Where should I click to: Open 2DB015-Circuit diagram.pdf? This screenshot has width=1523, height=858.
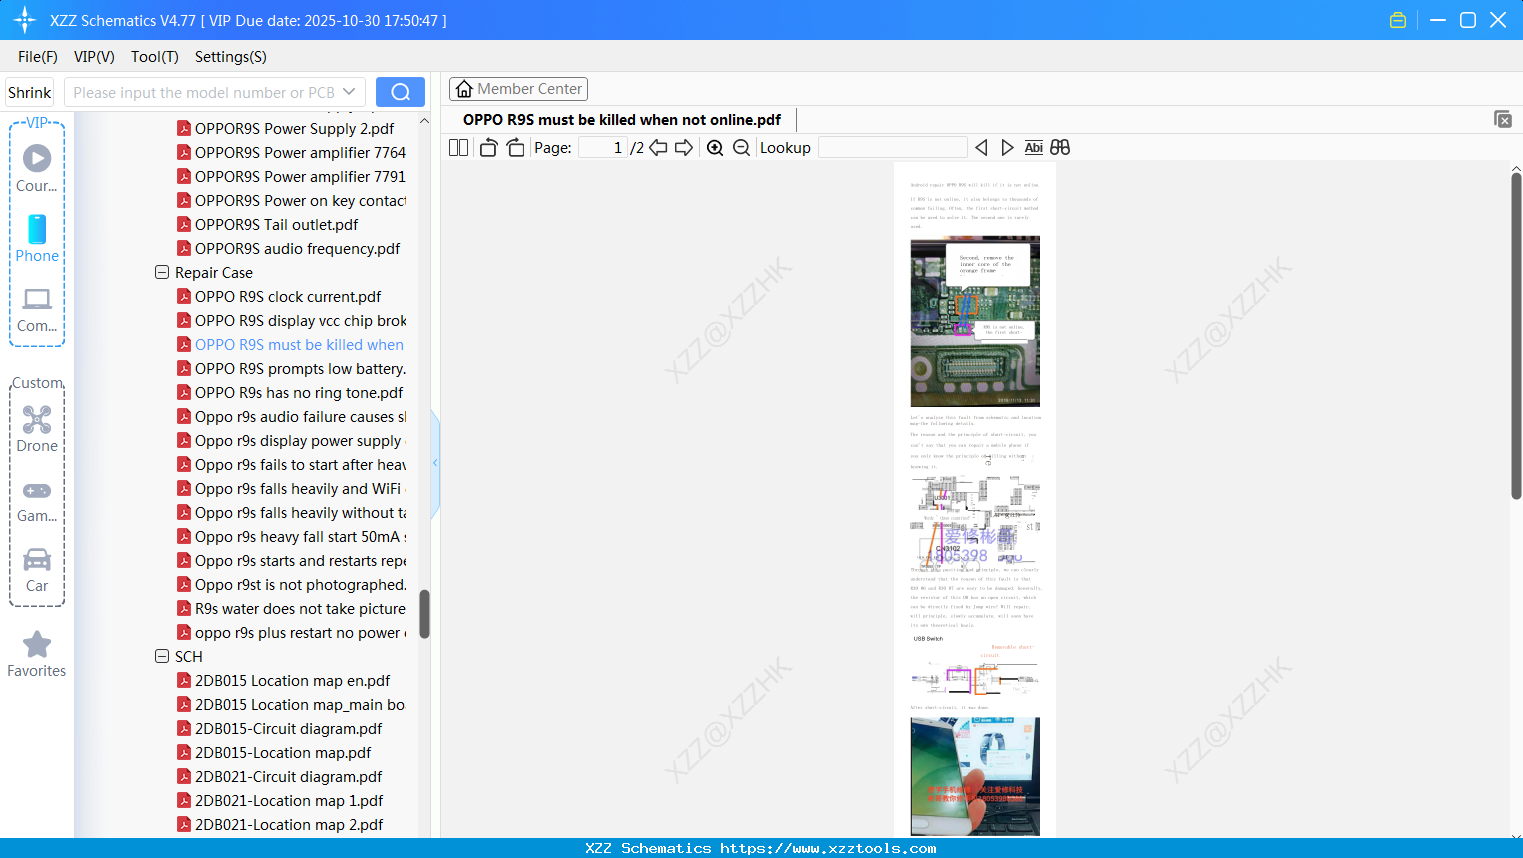[288, 728]
